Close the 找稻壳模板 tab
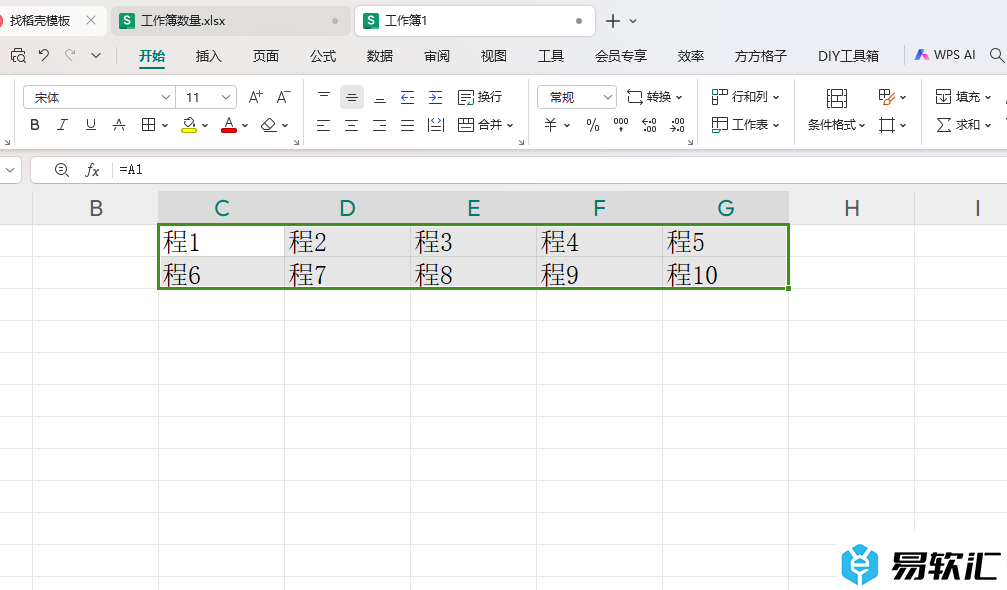This screenshot has height=590, width=1007. pyautogui.click(x=91, y=21)
